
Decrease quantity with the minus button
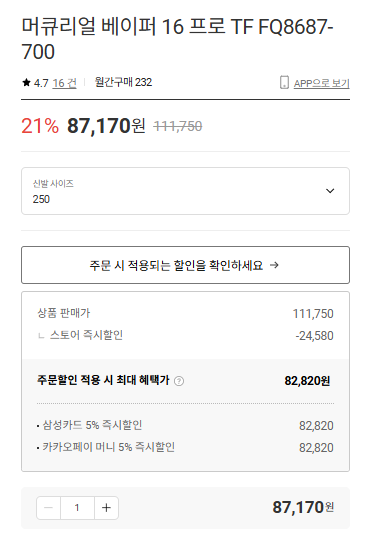[x=48, y=508]
